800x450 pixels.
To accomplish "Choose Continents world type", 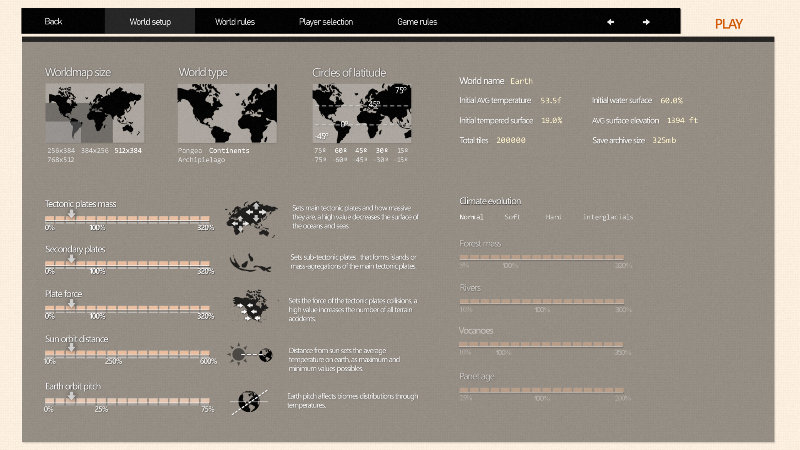I will coord(229,151).
